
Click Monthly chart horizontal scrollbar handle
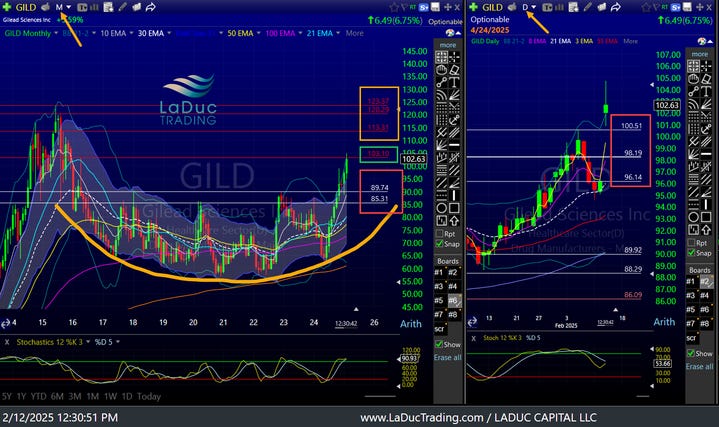pos(380,396)
